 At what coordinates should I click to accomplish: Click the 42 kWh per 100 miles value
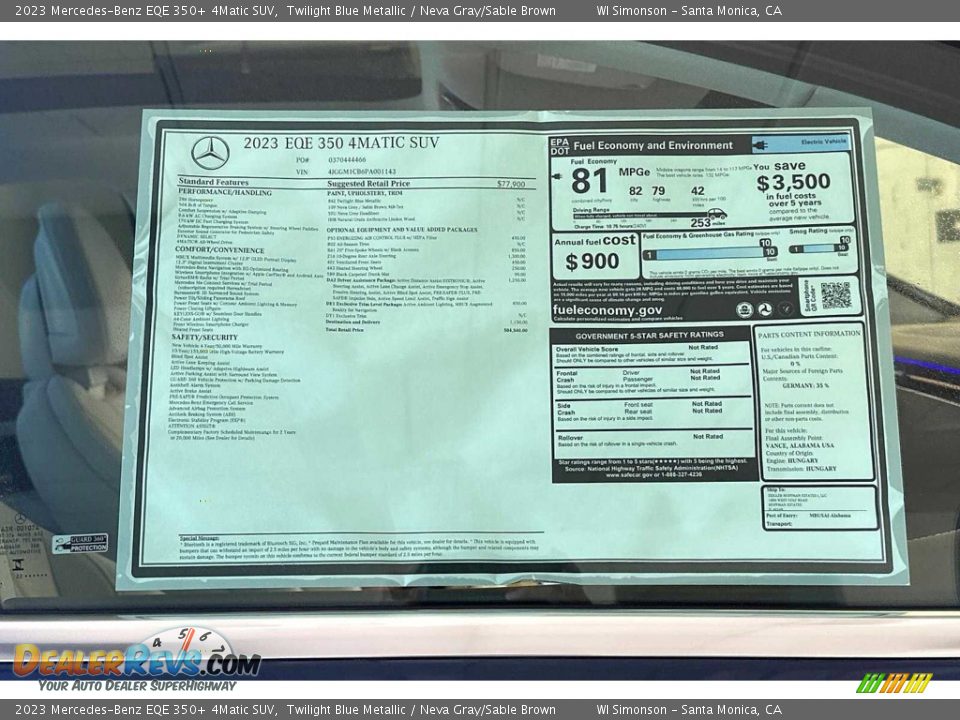(697, 191)
